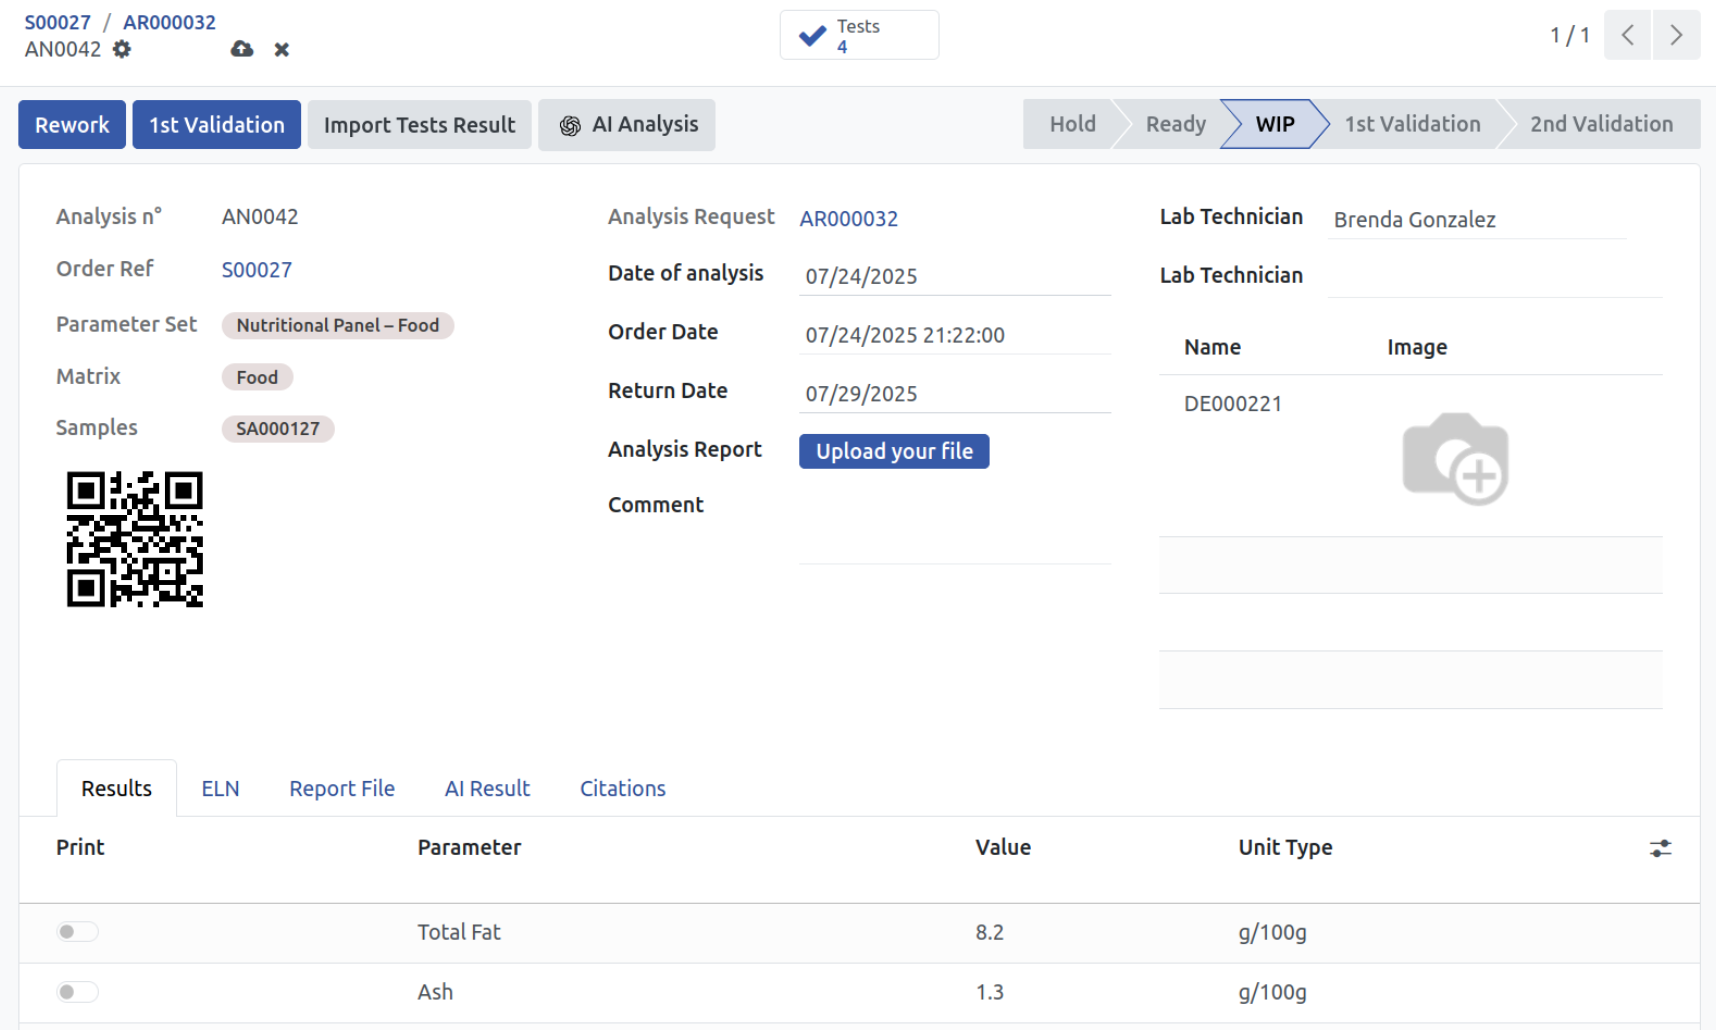Set status to Hold
The height and width of the screenshot is (1030, 1716).
(1072, 124)
